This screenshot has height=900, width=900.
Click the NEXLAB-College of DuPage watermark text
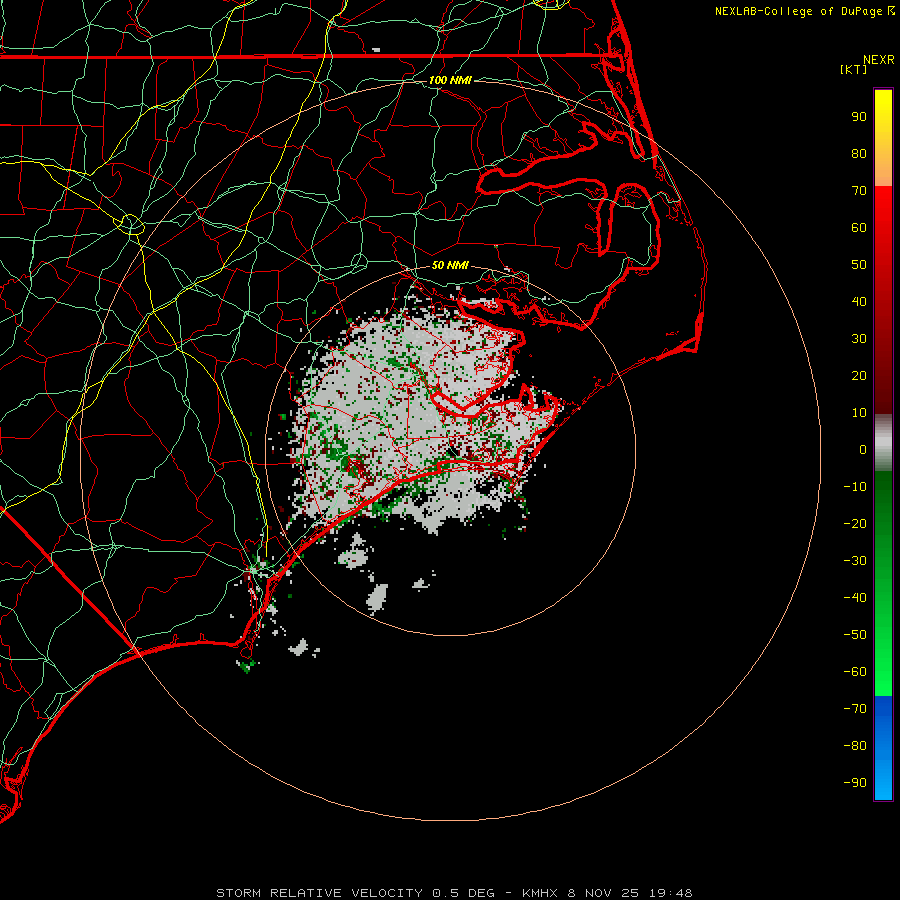805,11
